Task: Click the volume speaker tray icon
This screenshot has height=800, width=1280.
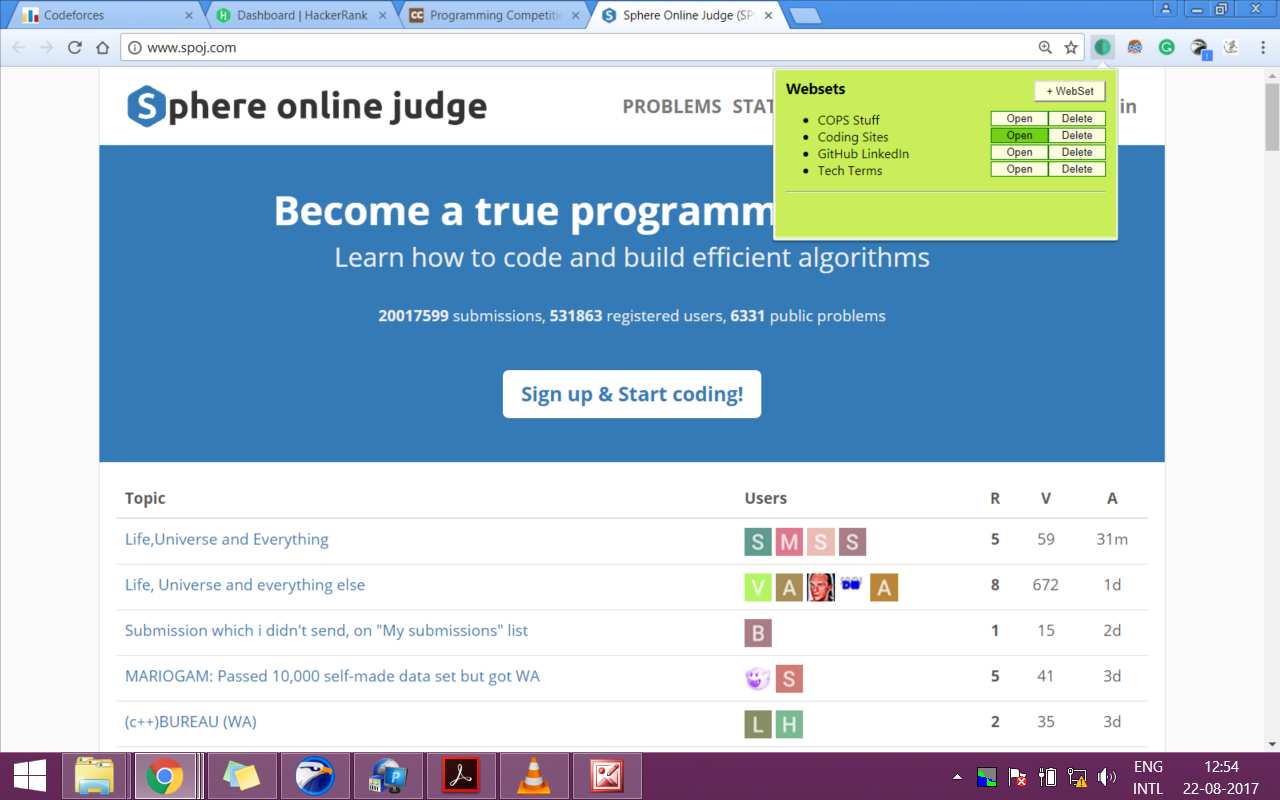Action: click(x=1106, y=777)
